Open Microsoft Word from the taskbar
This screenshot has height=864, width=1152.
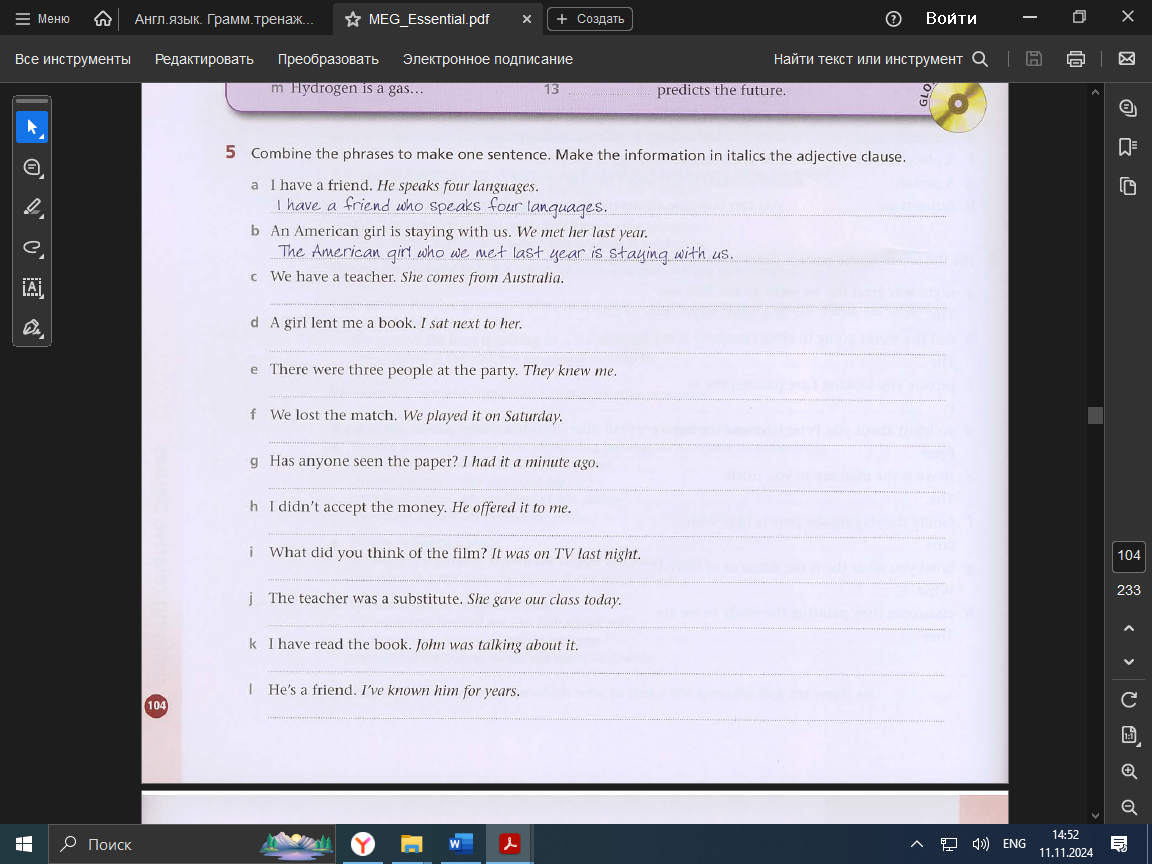click(x=461, y=844)
